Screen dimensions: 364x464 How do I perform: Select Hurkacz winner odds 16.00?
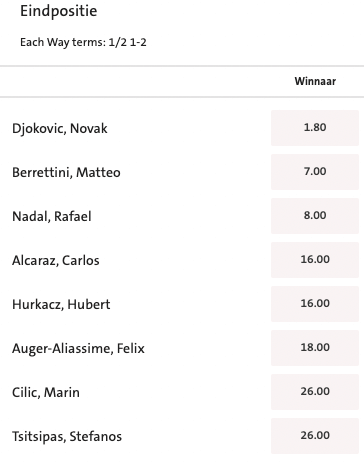pos(315,304)
